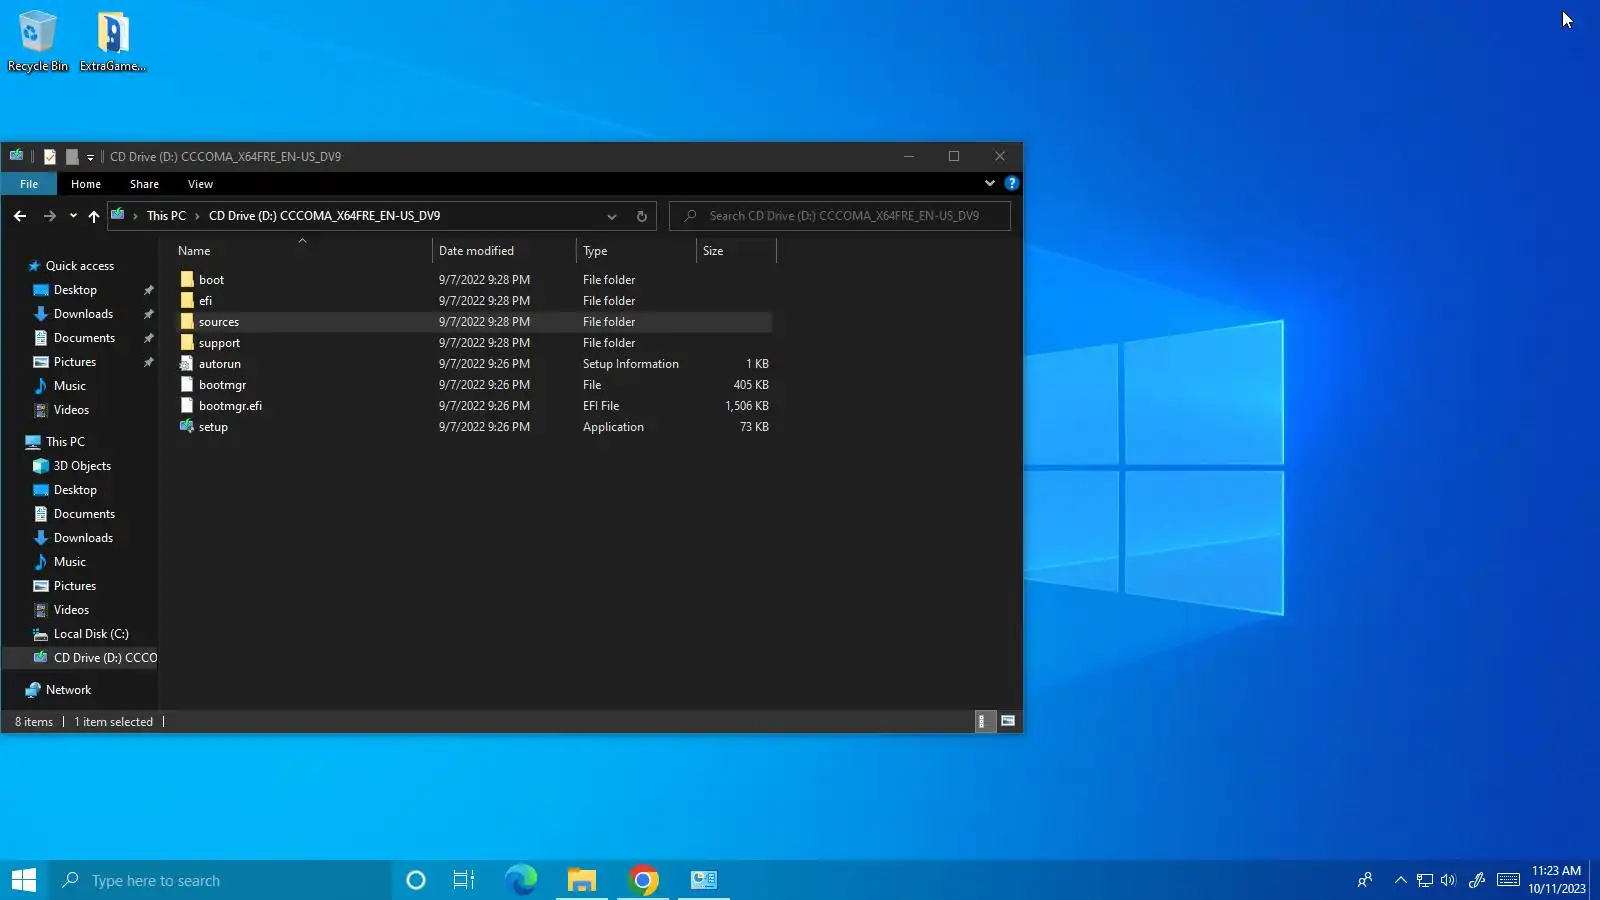Open Task View on the taskbar
The height and width of the screenshot is (900, 1600).
(464, 880)
